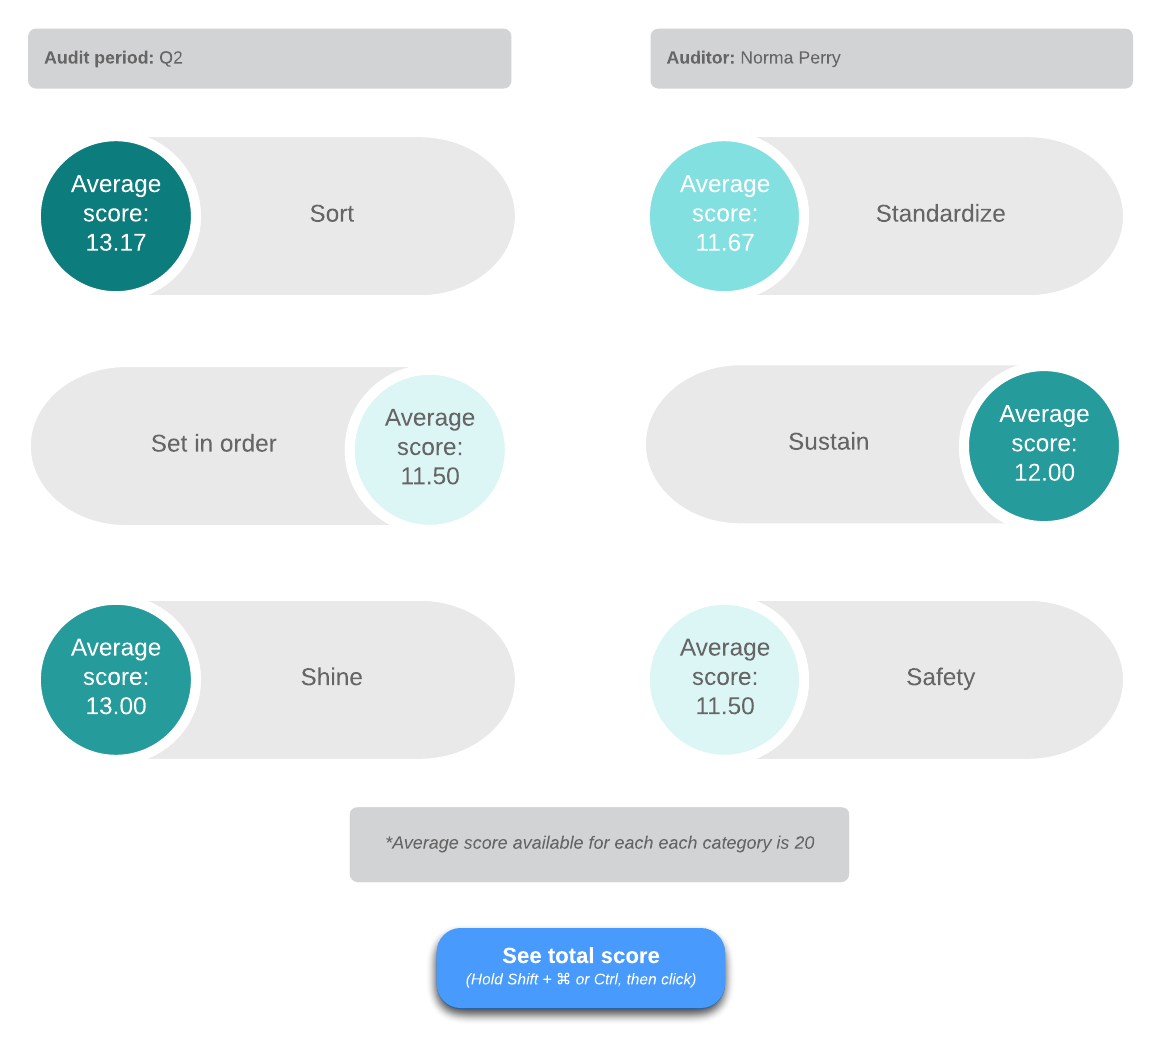This screenshot has height=1039, width=1157.
Task: Open the Set in order category
Action: click(x=214, y=443)
